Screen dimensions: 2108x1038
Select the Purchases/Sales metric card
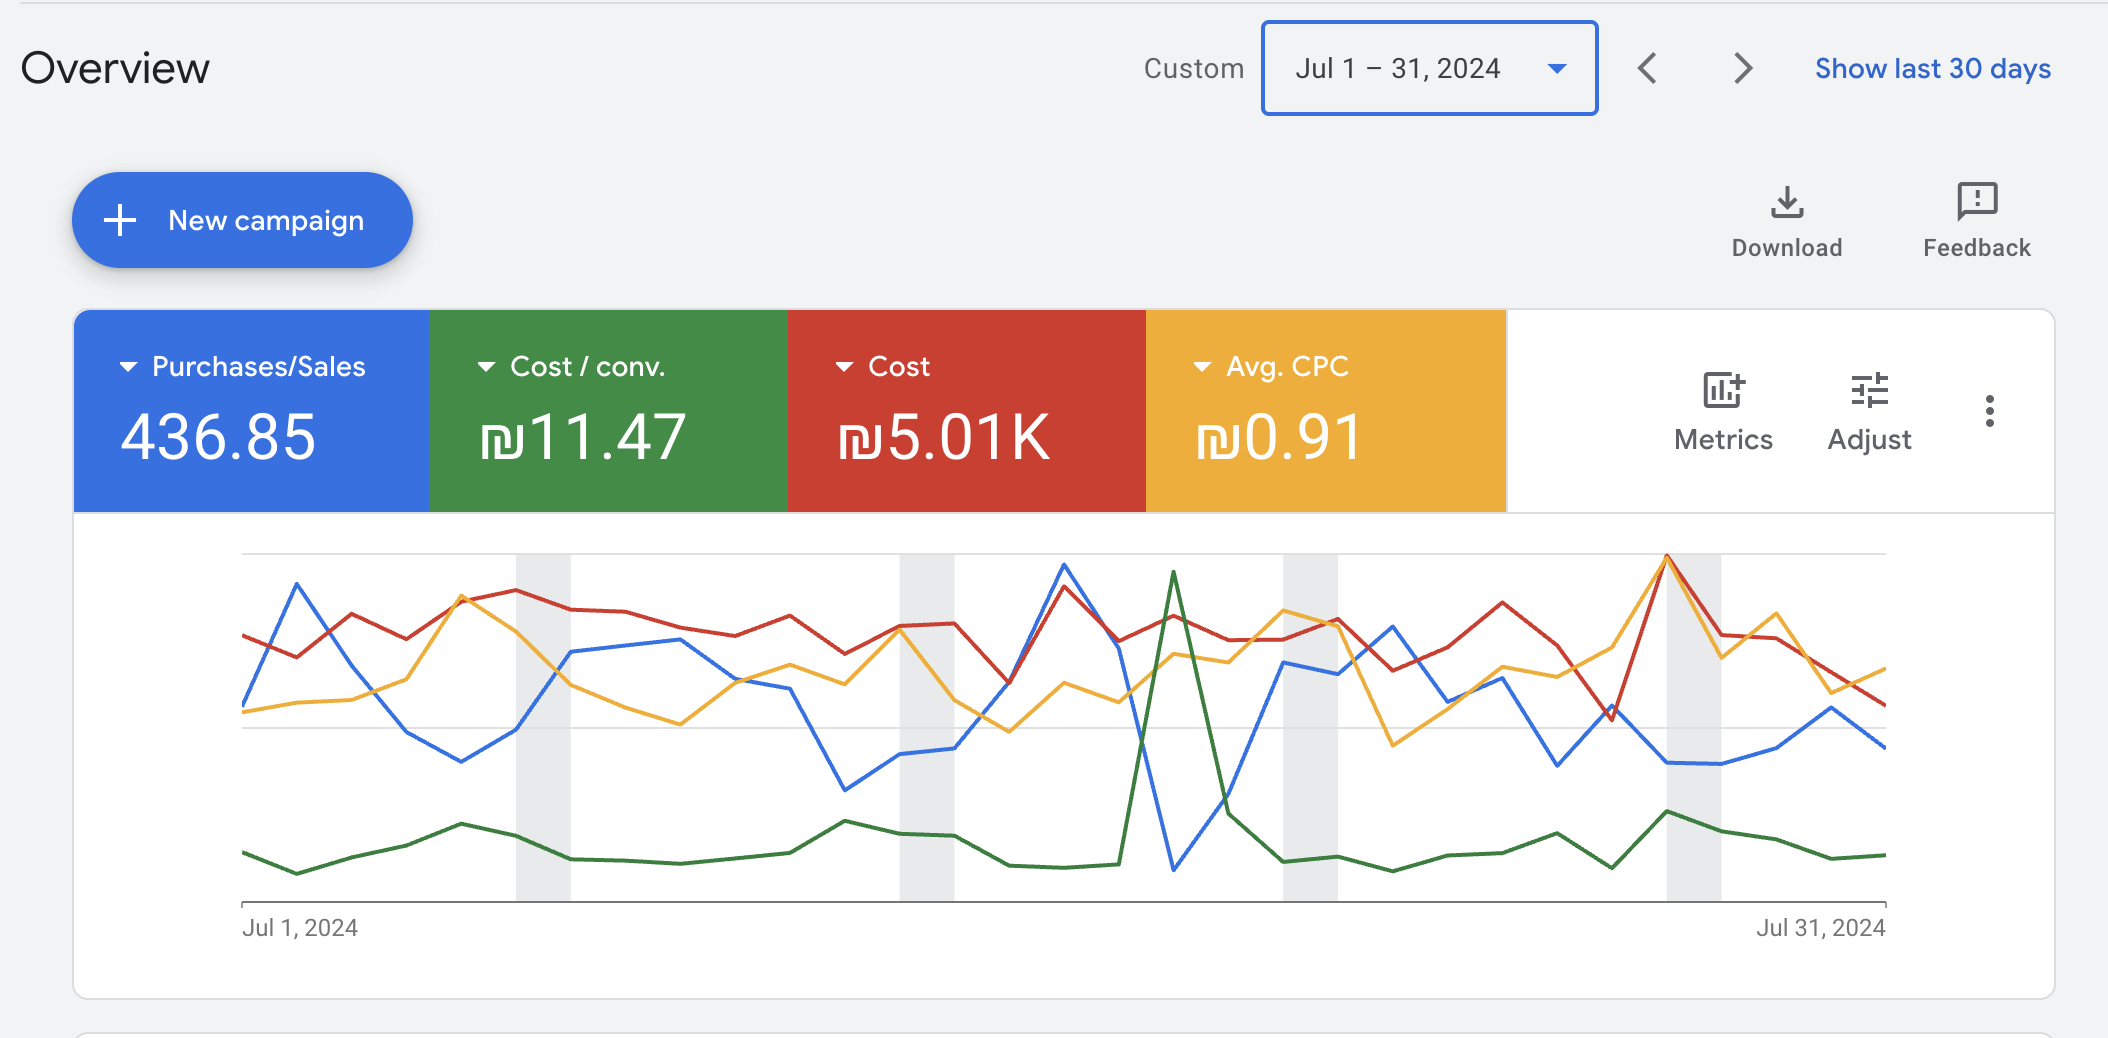[252, 410]
